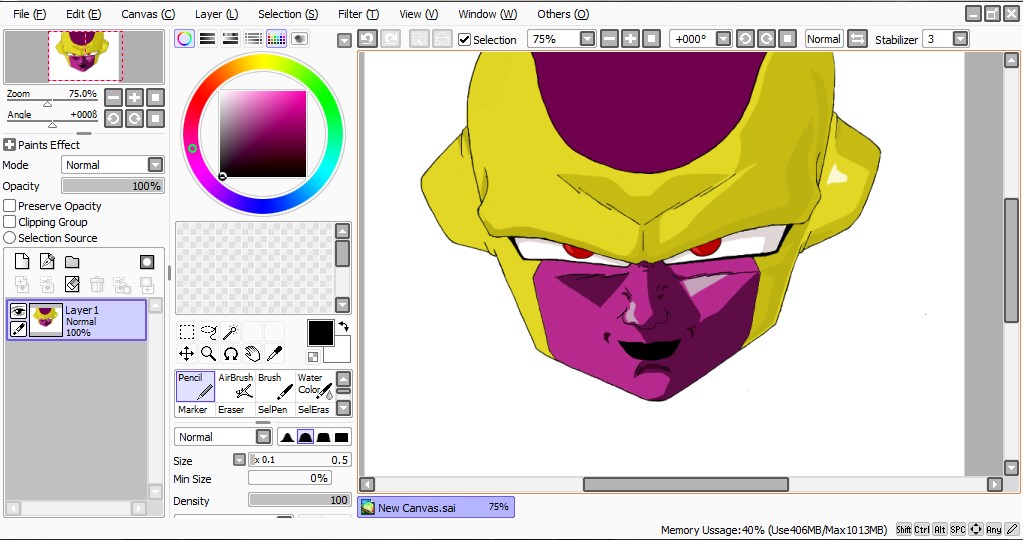Select the Lasso tool
The image size is (1023, 540).
pos(209,332)
